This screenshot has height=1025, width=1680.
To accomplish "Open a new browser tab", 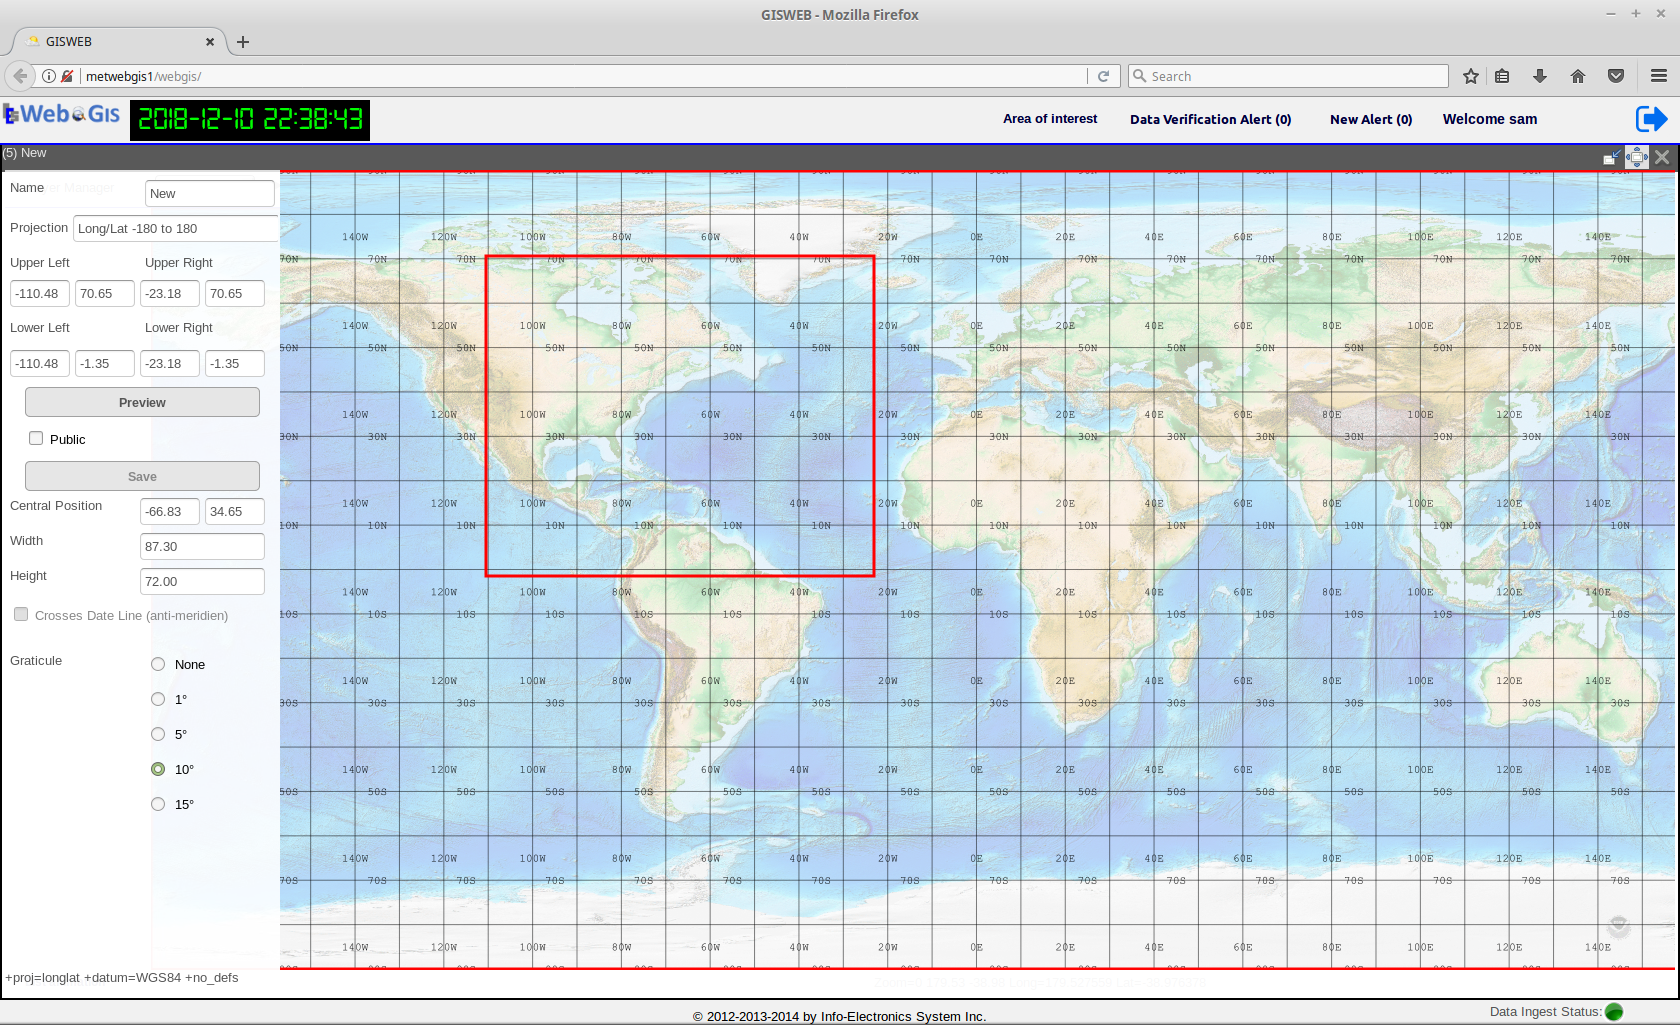I will point(242,42).
